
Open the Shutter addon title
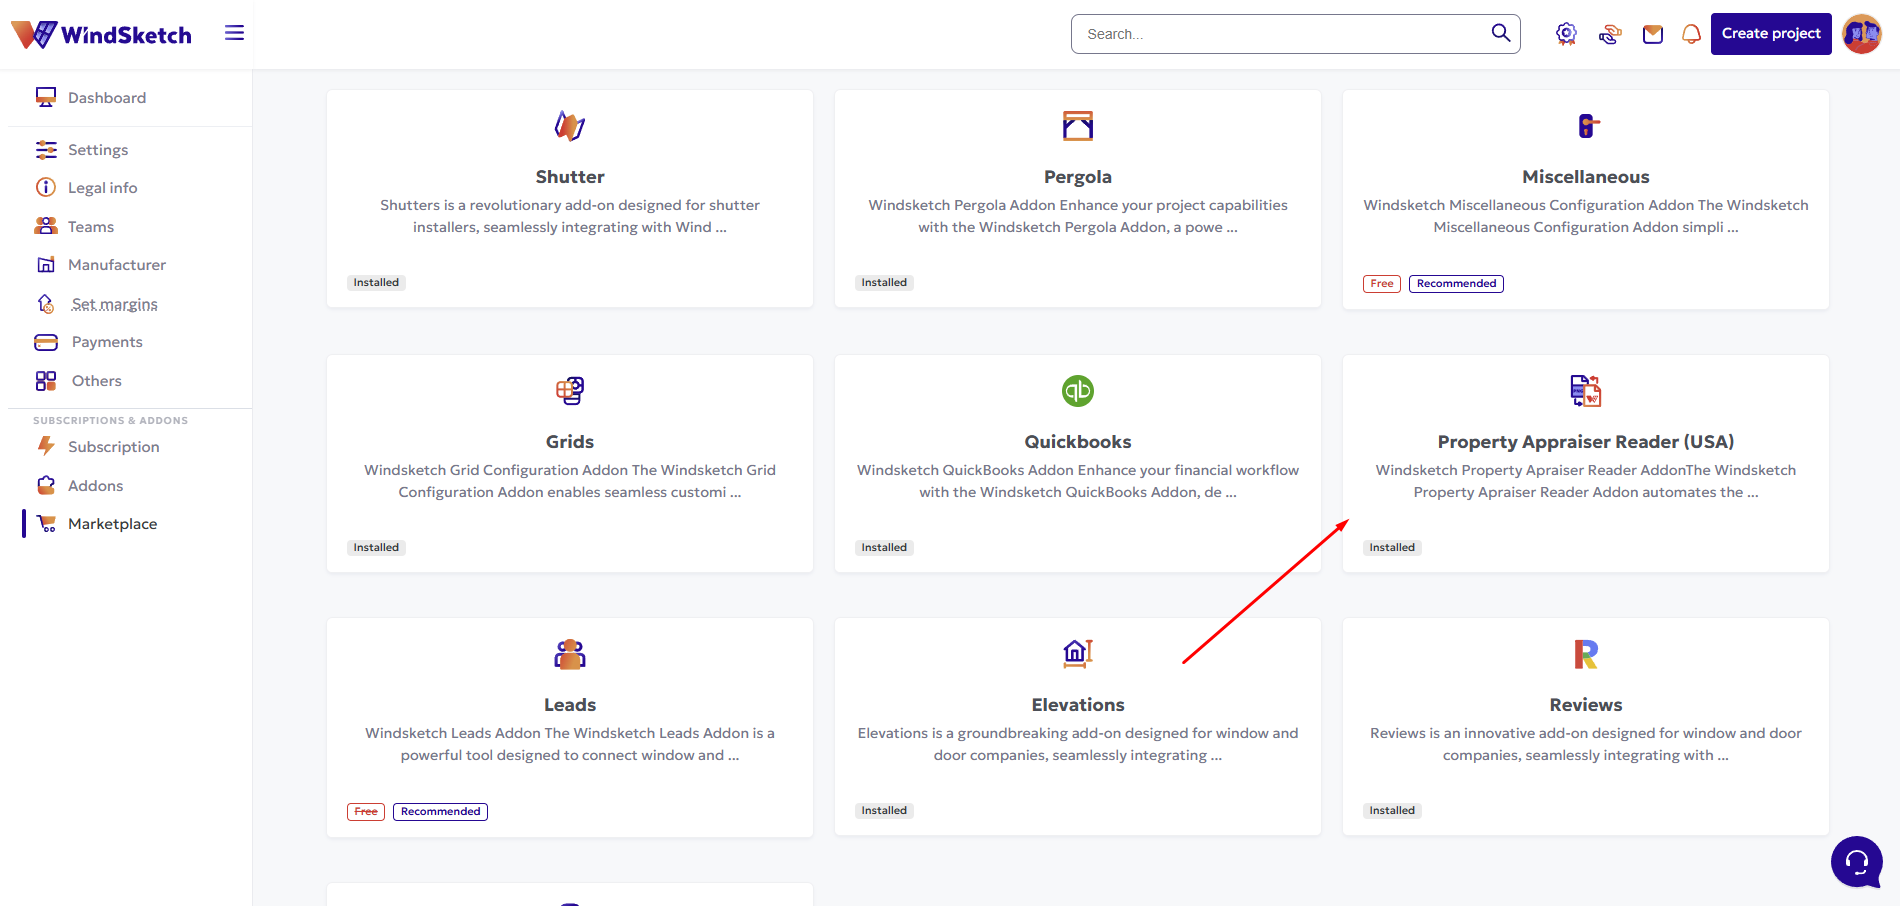(570, 177)
